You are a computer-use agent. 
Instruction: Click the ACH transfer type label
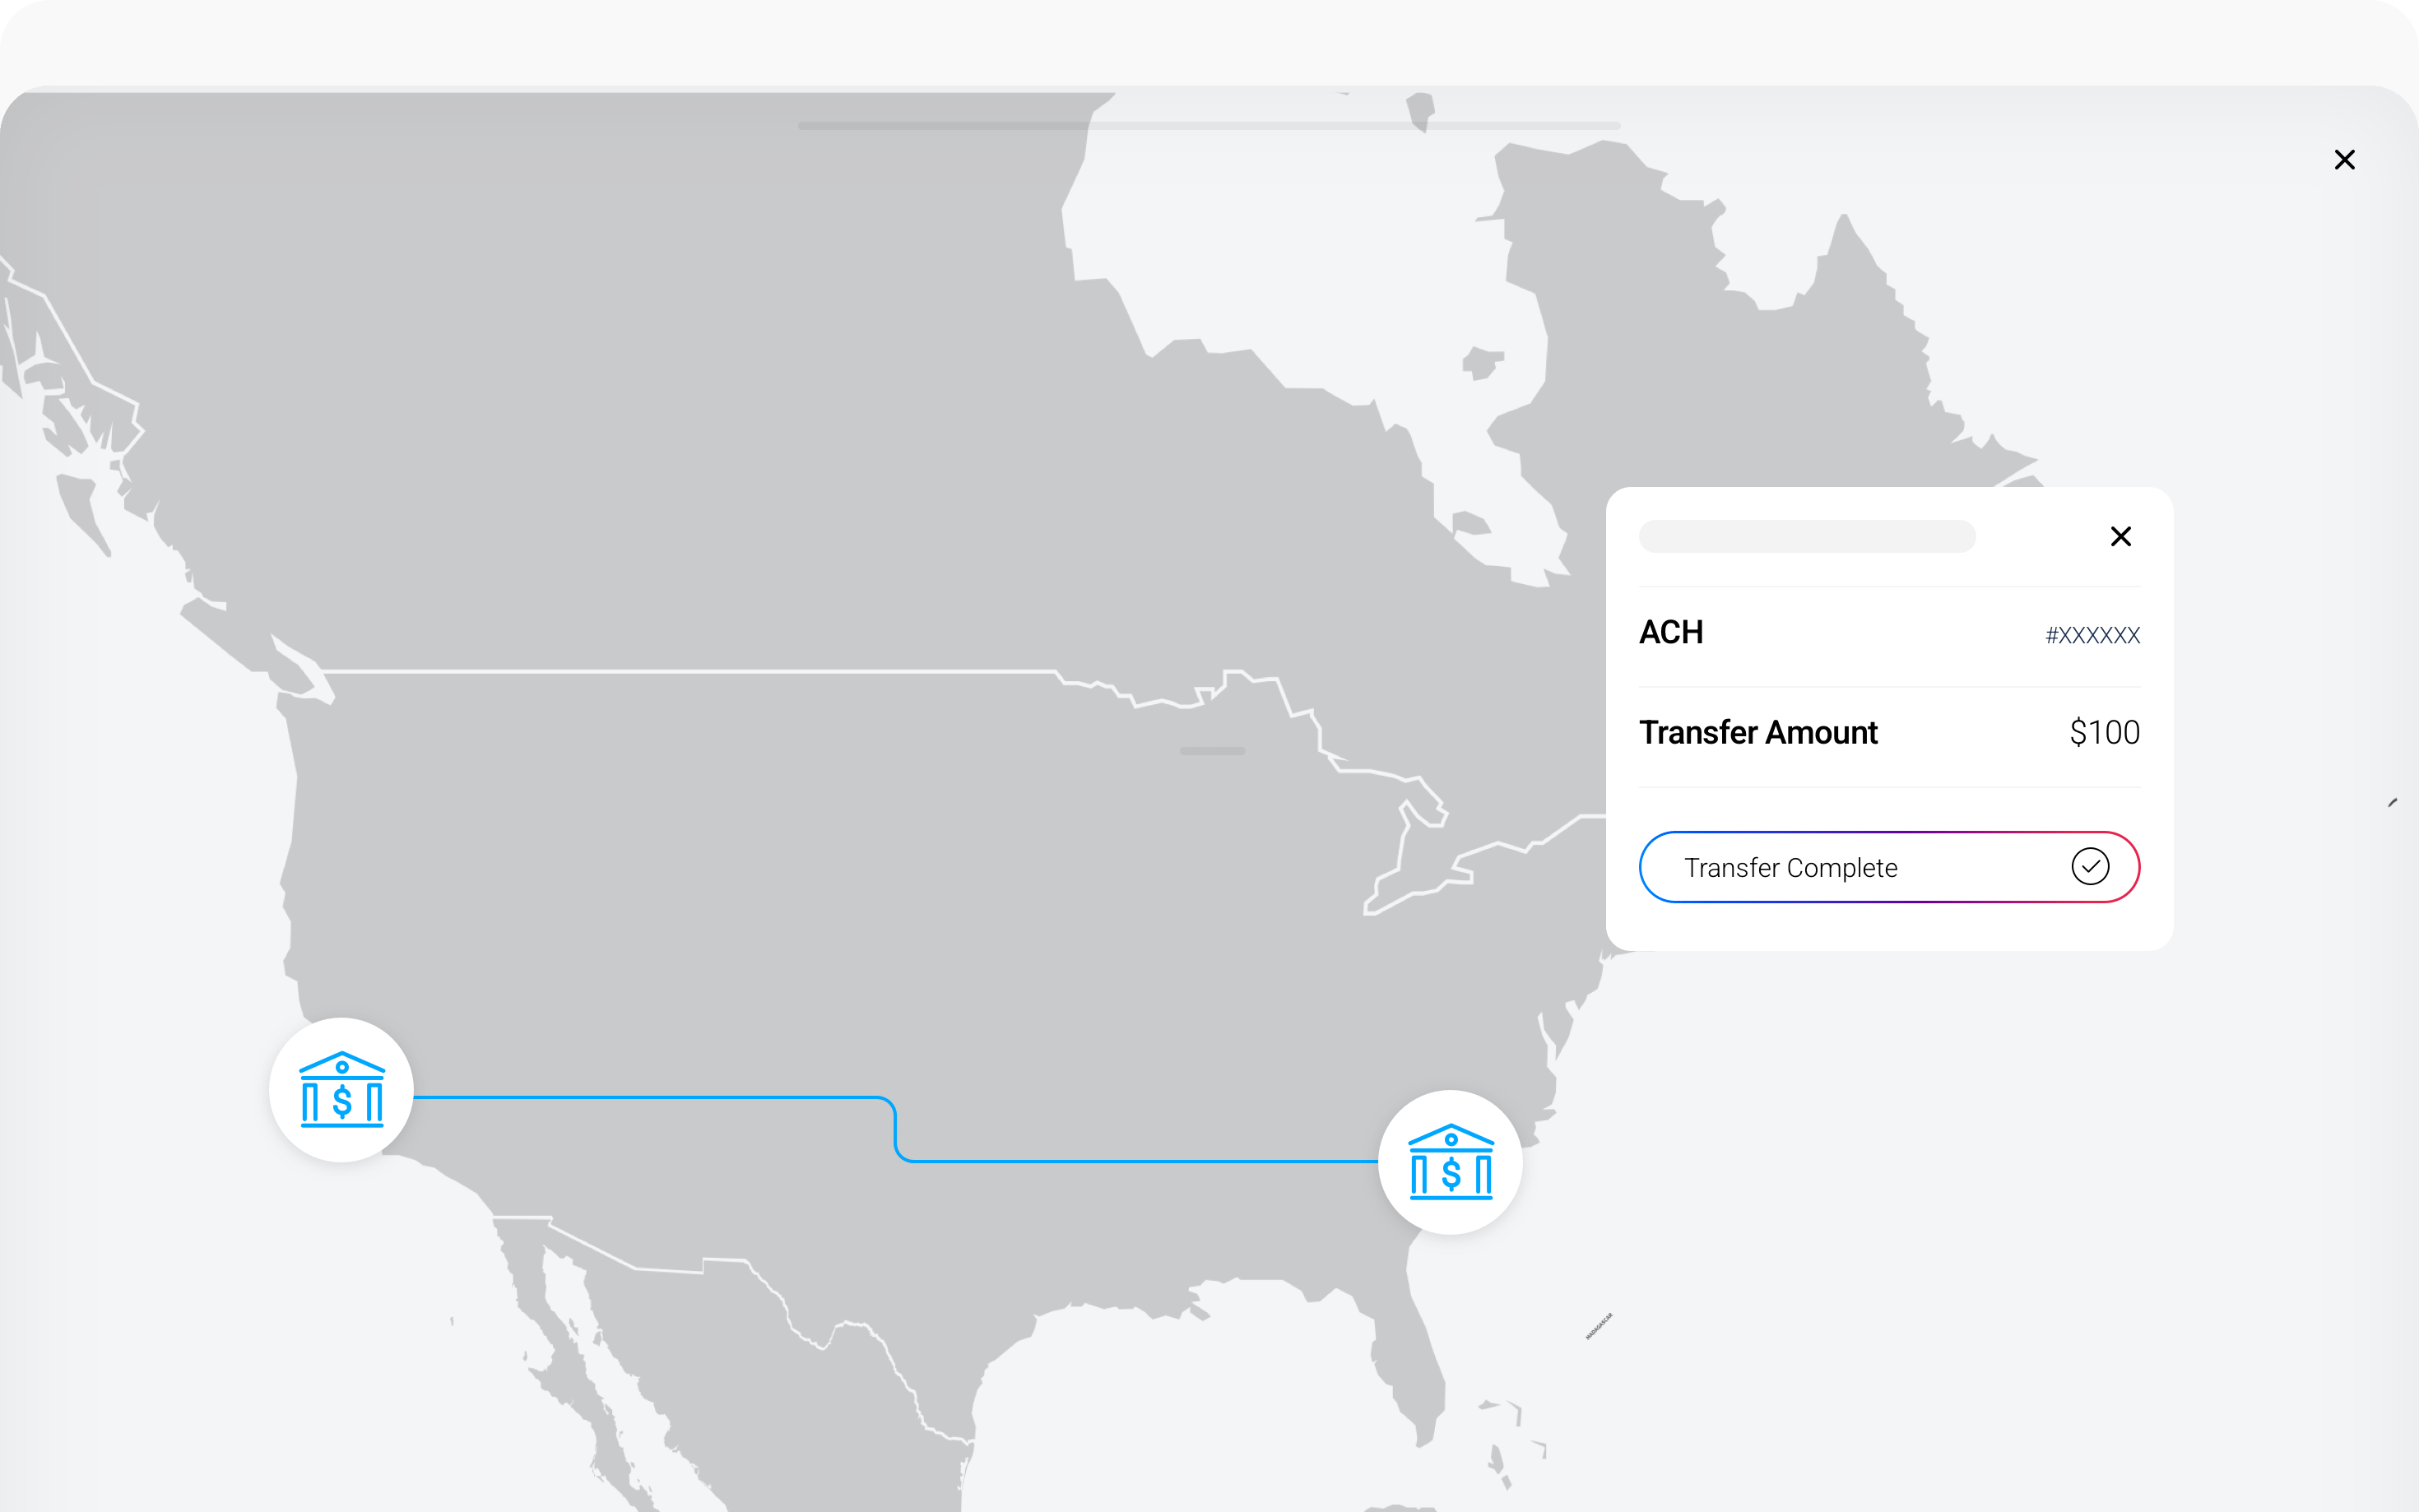click(1671, 633)
